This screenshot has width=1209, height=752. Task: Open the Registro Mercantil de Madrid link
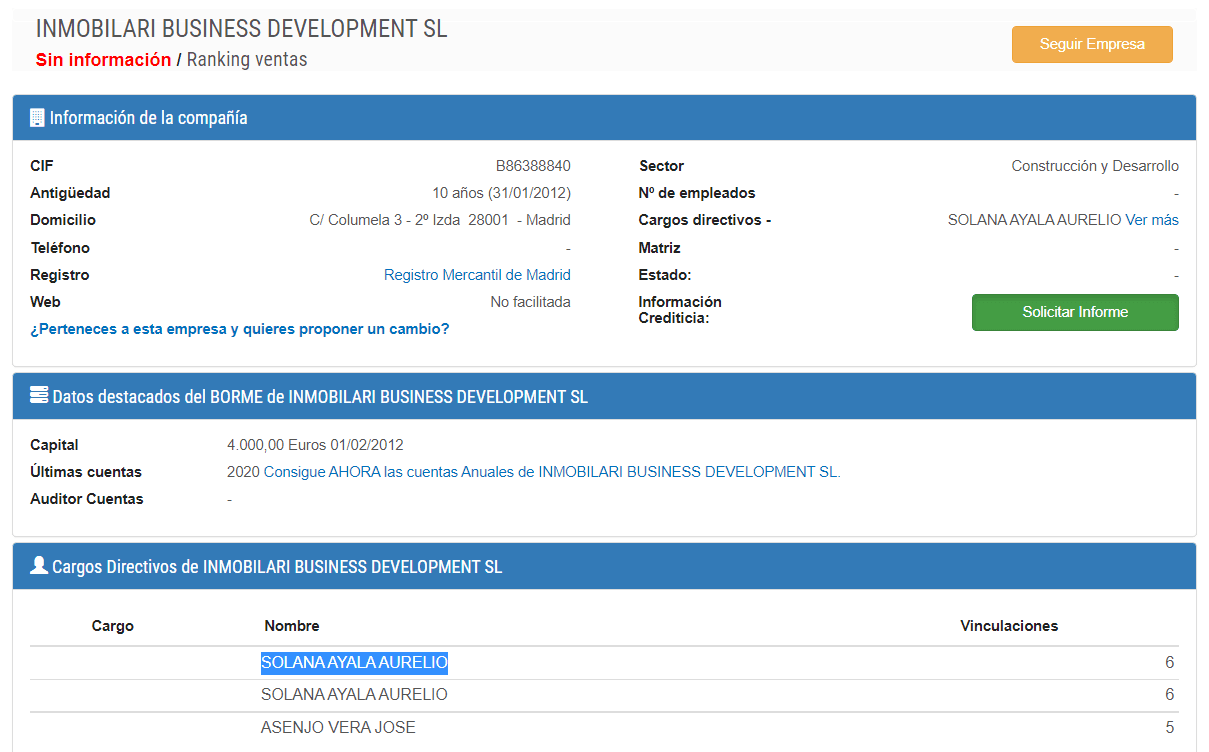click(x=477, y=275)
